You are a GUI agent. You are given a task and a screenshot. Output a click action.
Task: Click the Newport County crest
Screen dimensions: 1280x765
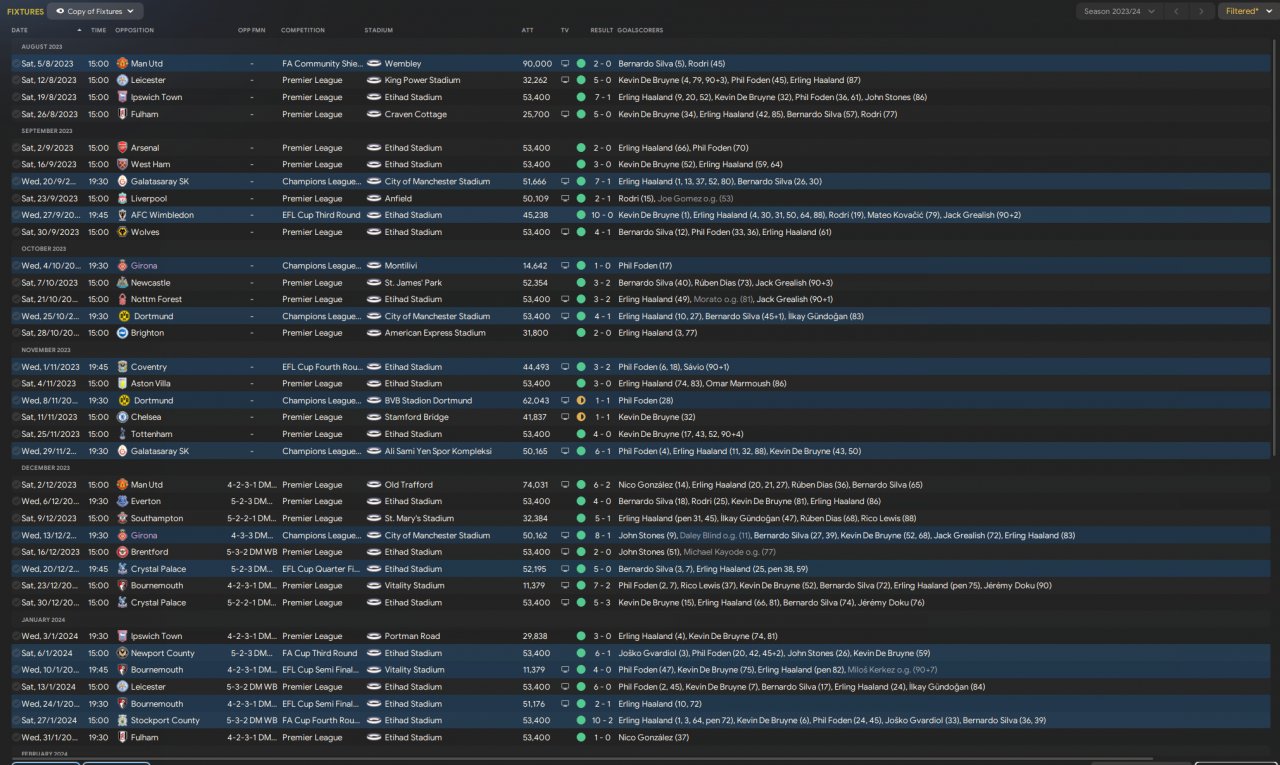[122, 653]
